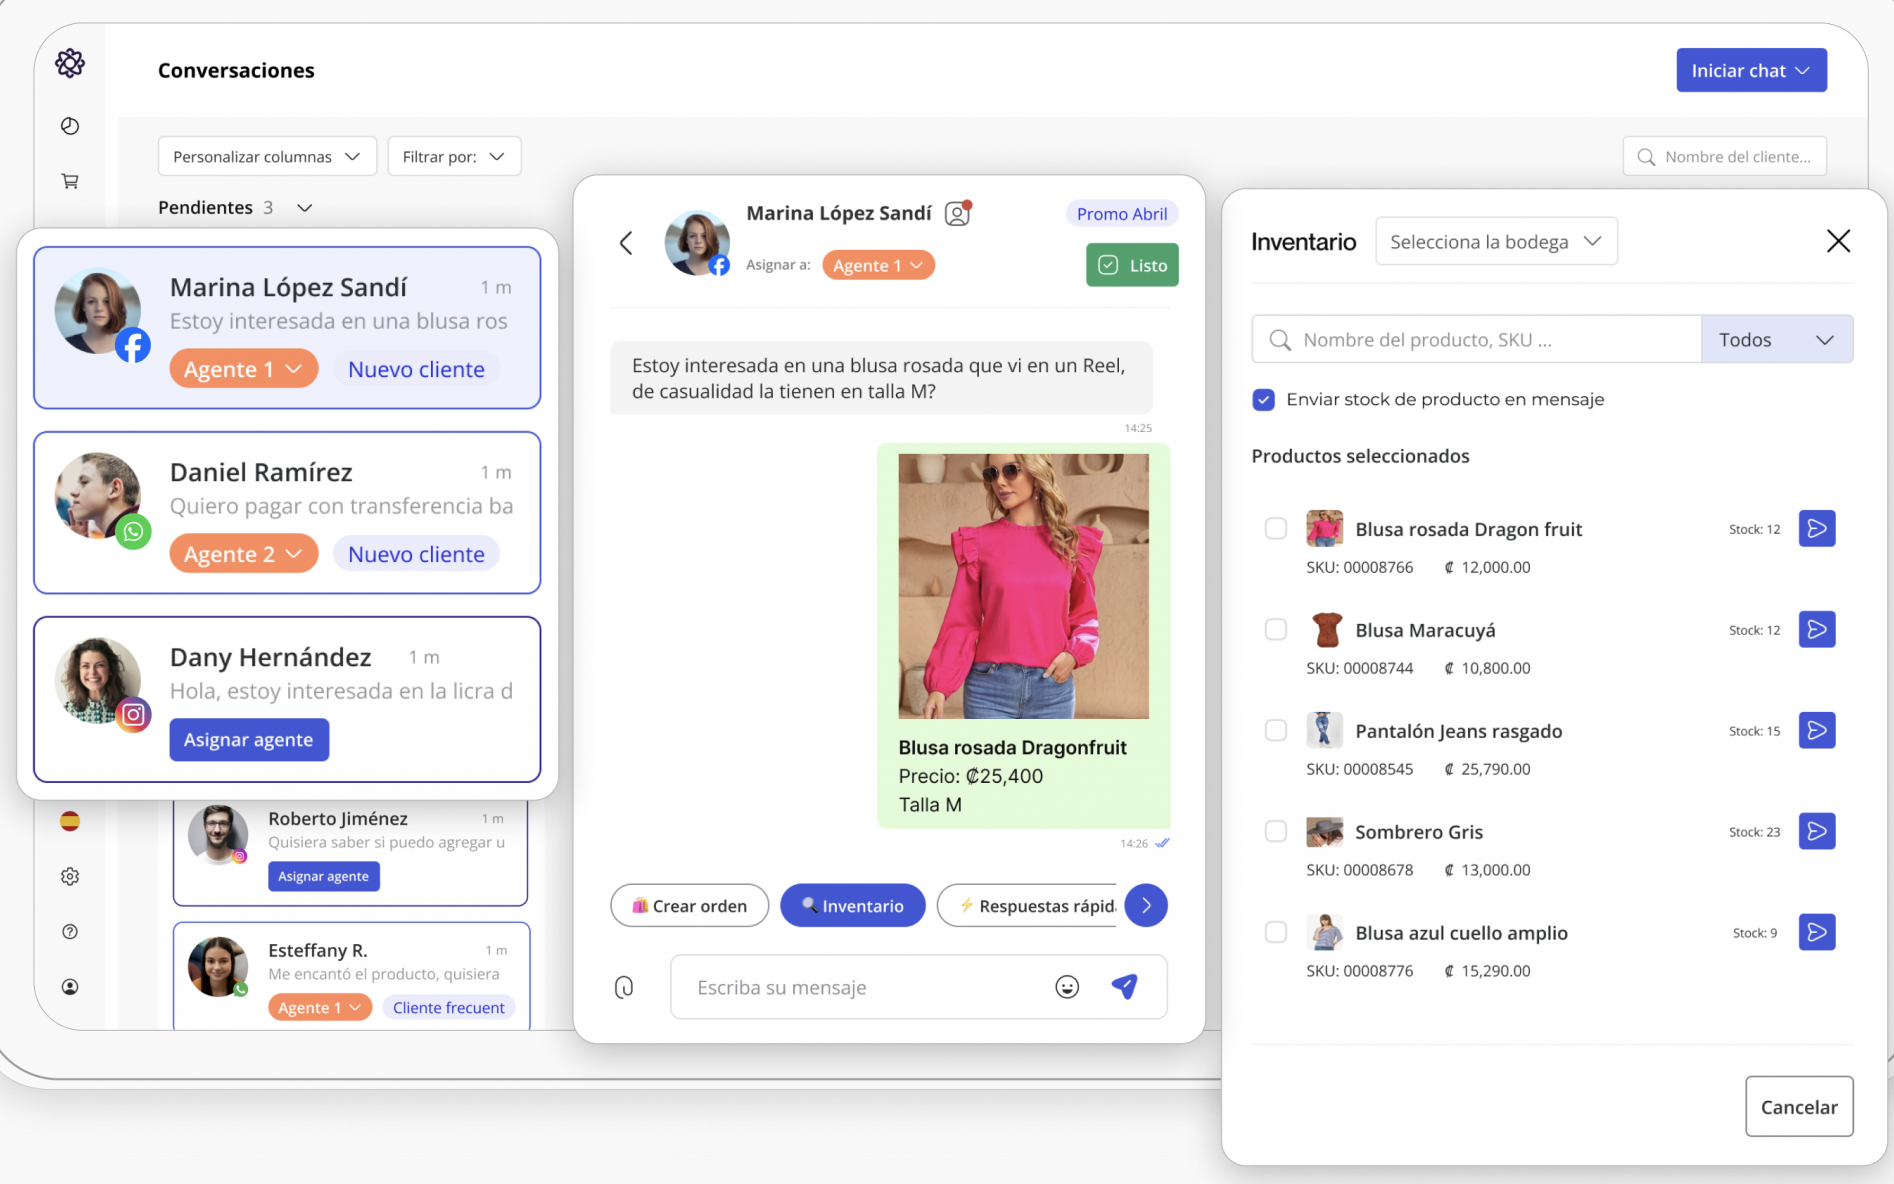Open settings with the gear icon in sidebar
This screenshot has width=1894, height=1184.
click(x=69, y=876)
